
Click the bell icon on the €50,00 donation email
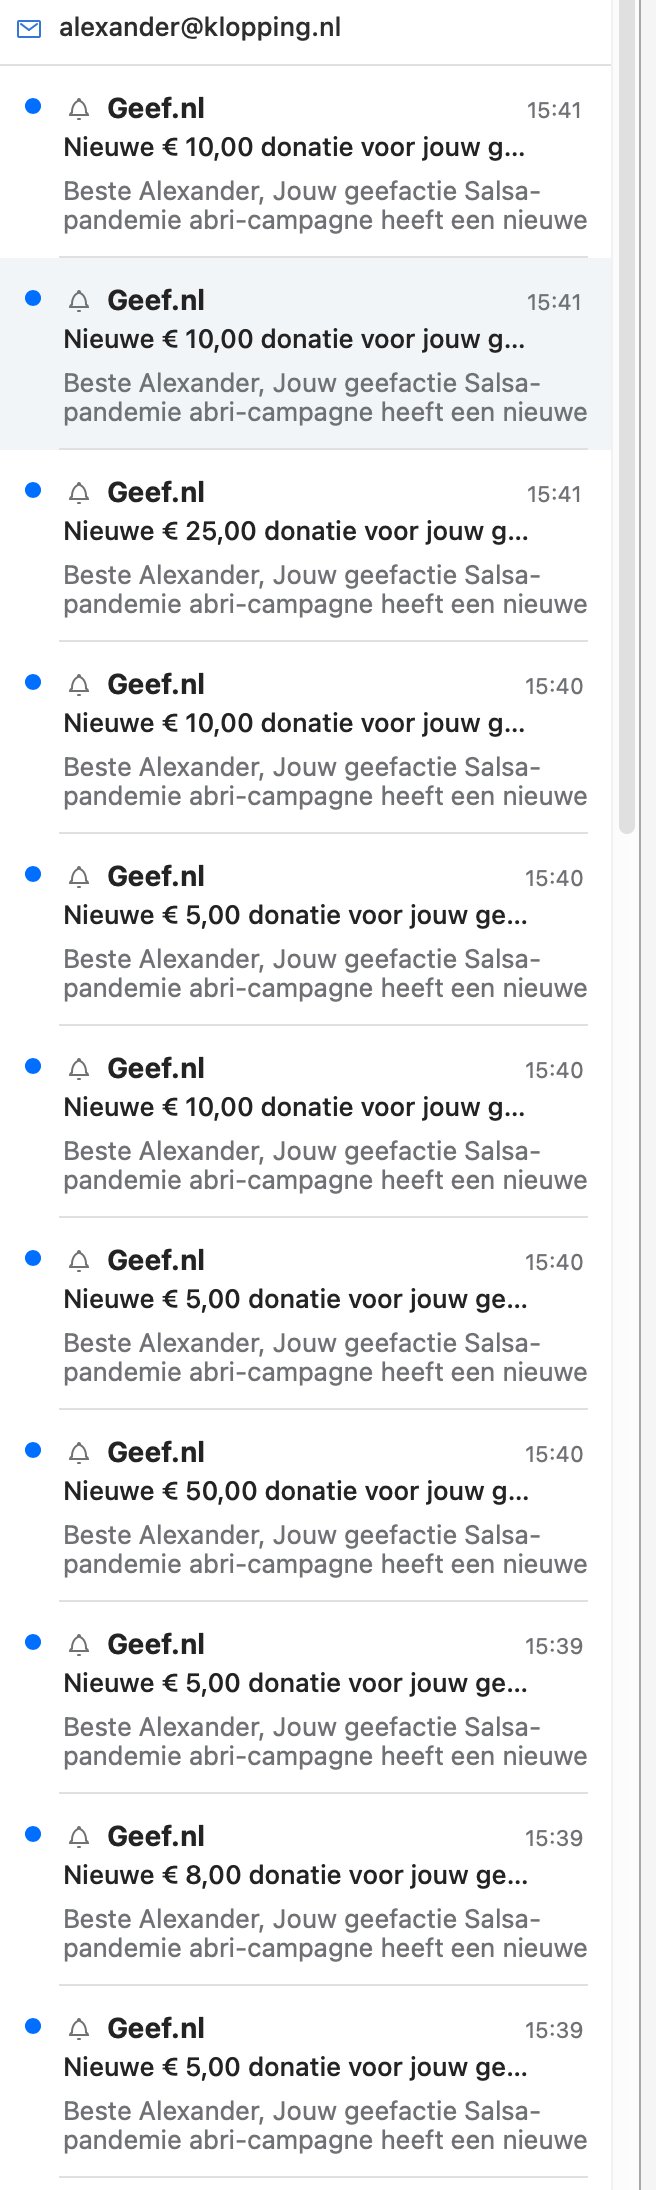79,1453
